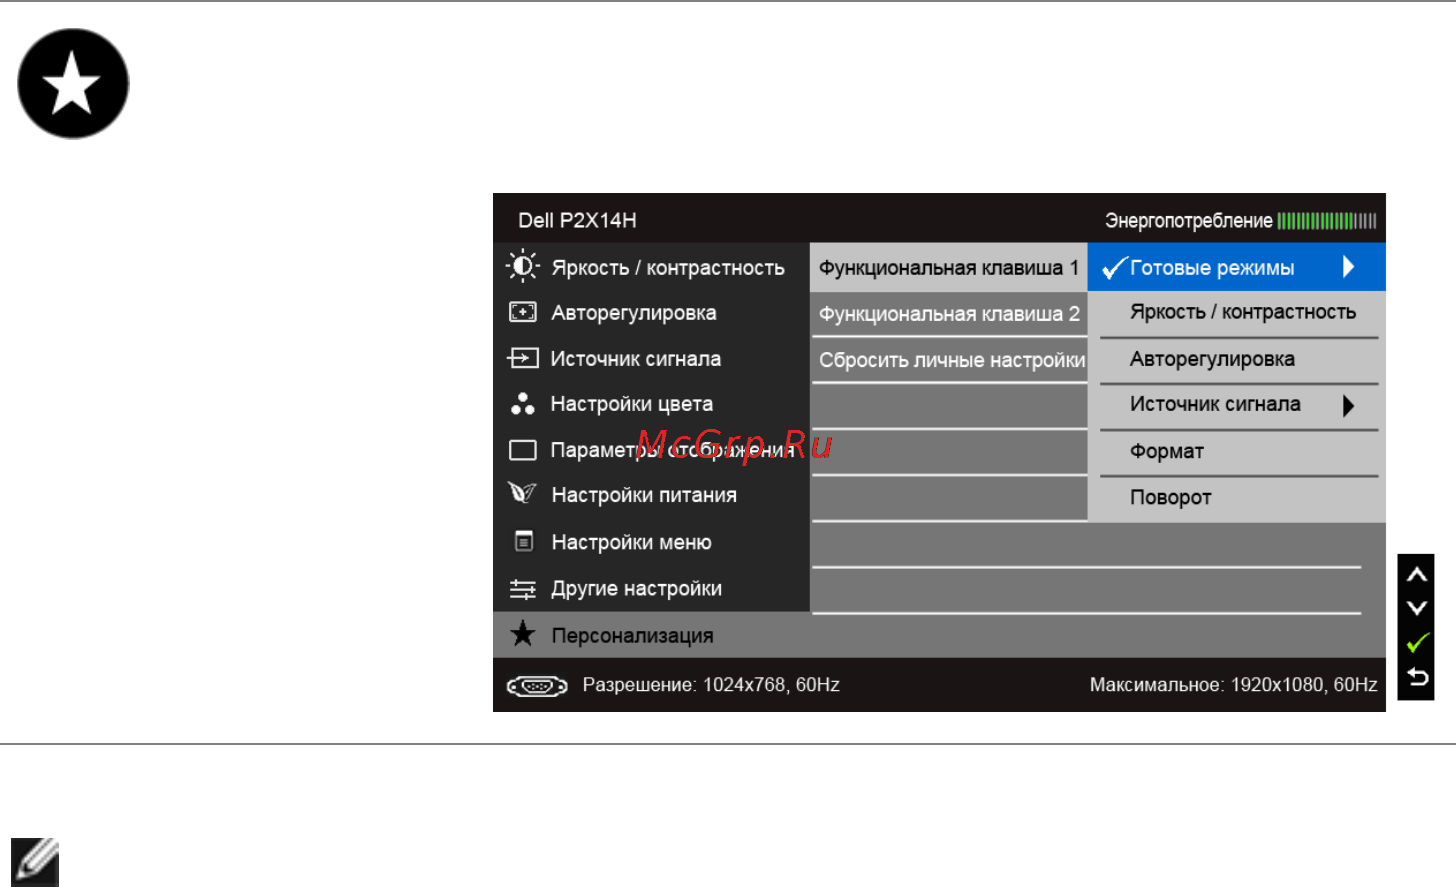Viewport: 1456px width, 887px height.
Task: Open Настройки цвета menu item
Action: pos(651,404)
